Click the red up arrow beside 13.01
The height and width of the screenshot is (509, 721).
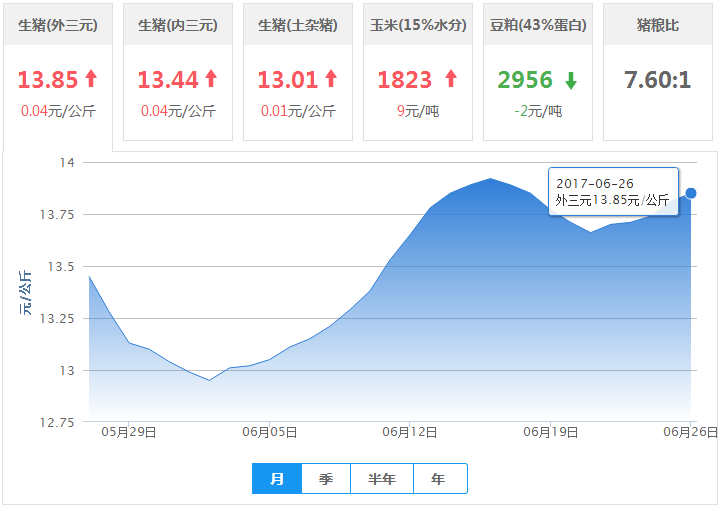pyautogui.click(x=331, y=80)
